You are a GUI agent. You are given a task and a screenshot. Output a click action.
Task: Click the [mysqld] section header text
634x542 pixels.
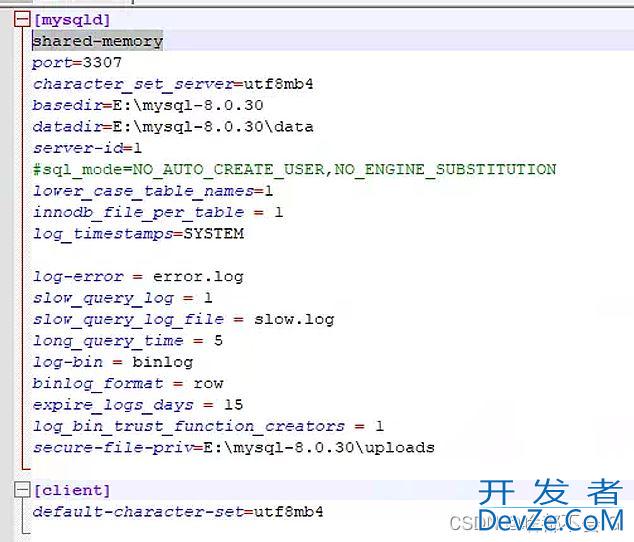72,20
